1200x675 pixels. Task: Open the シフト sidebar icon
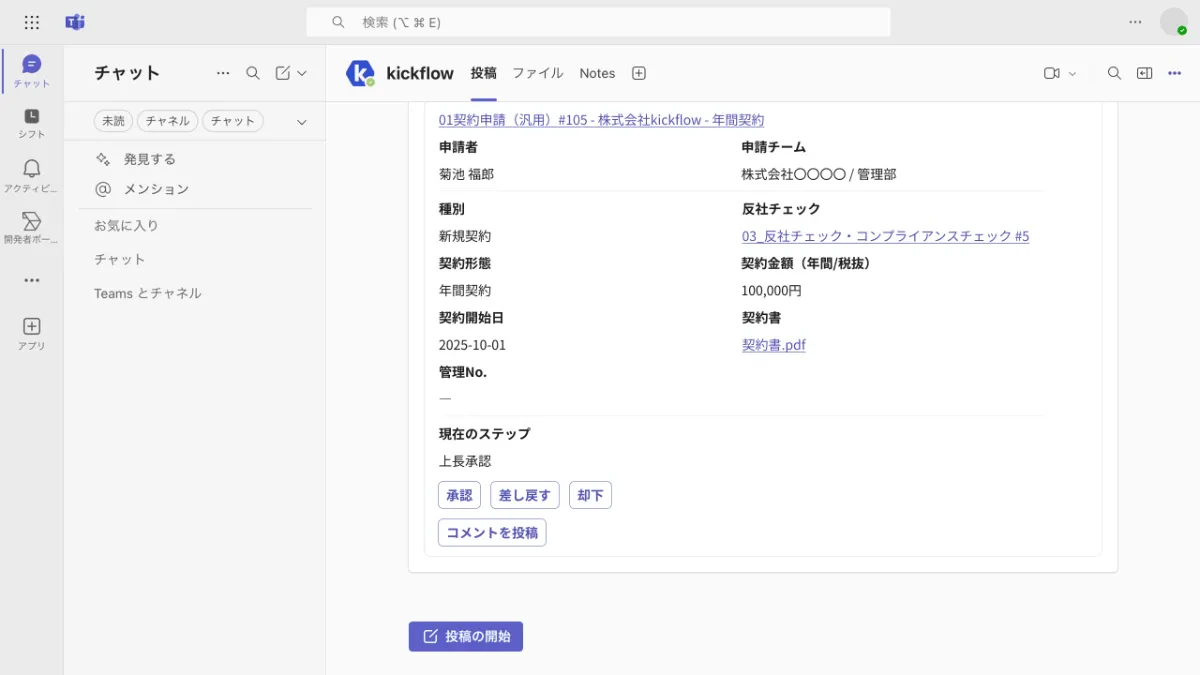(32, 123)
